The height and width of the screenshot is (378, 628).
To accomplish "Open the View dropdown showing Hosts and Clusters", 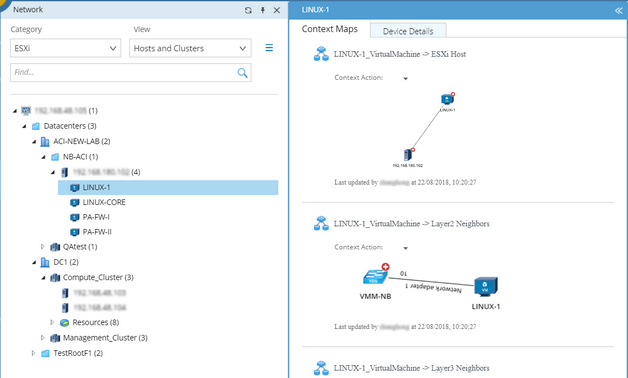I will pos(190,48).
